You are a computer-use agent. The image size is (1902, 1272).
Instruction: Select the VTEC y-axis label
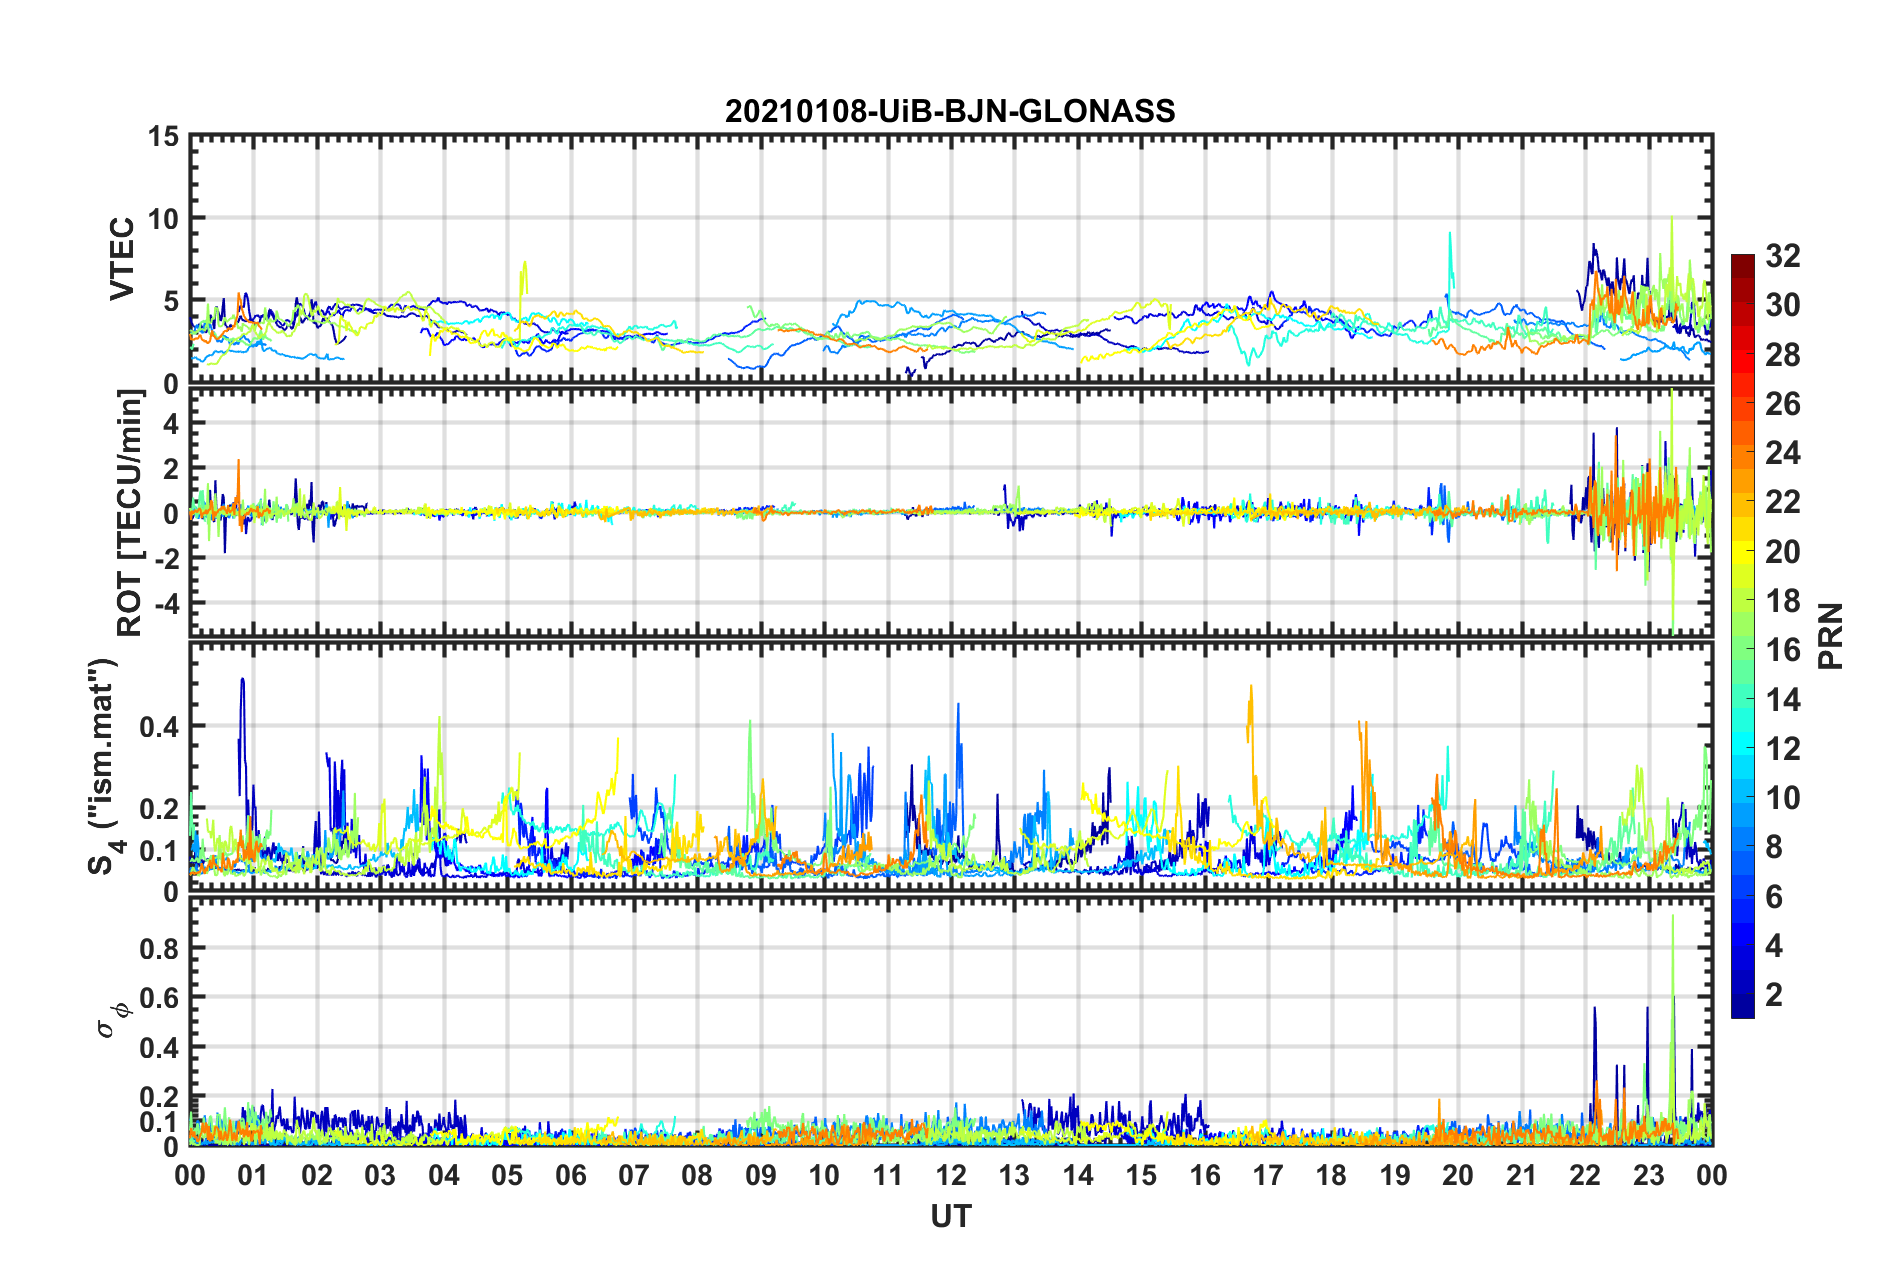(x=122, y=259)
